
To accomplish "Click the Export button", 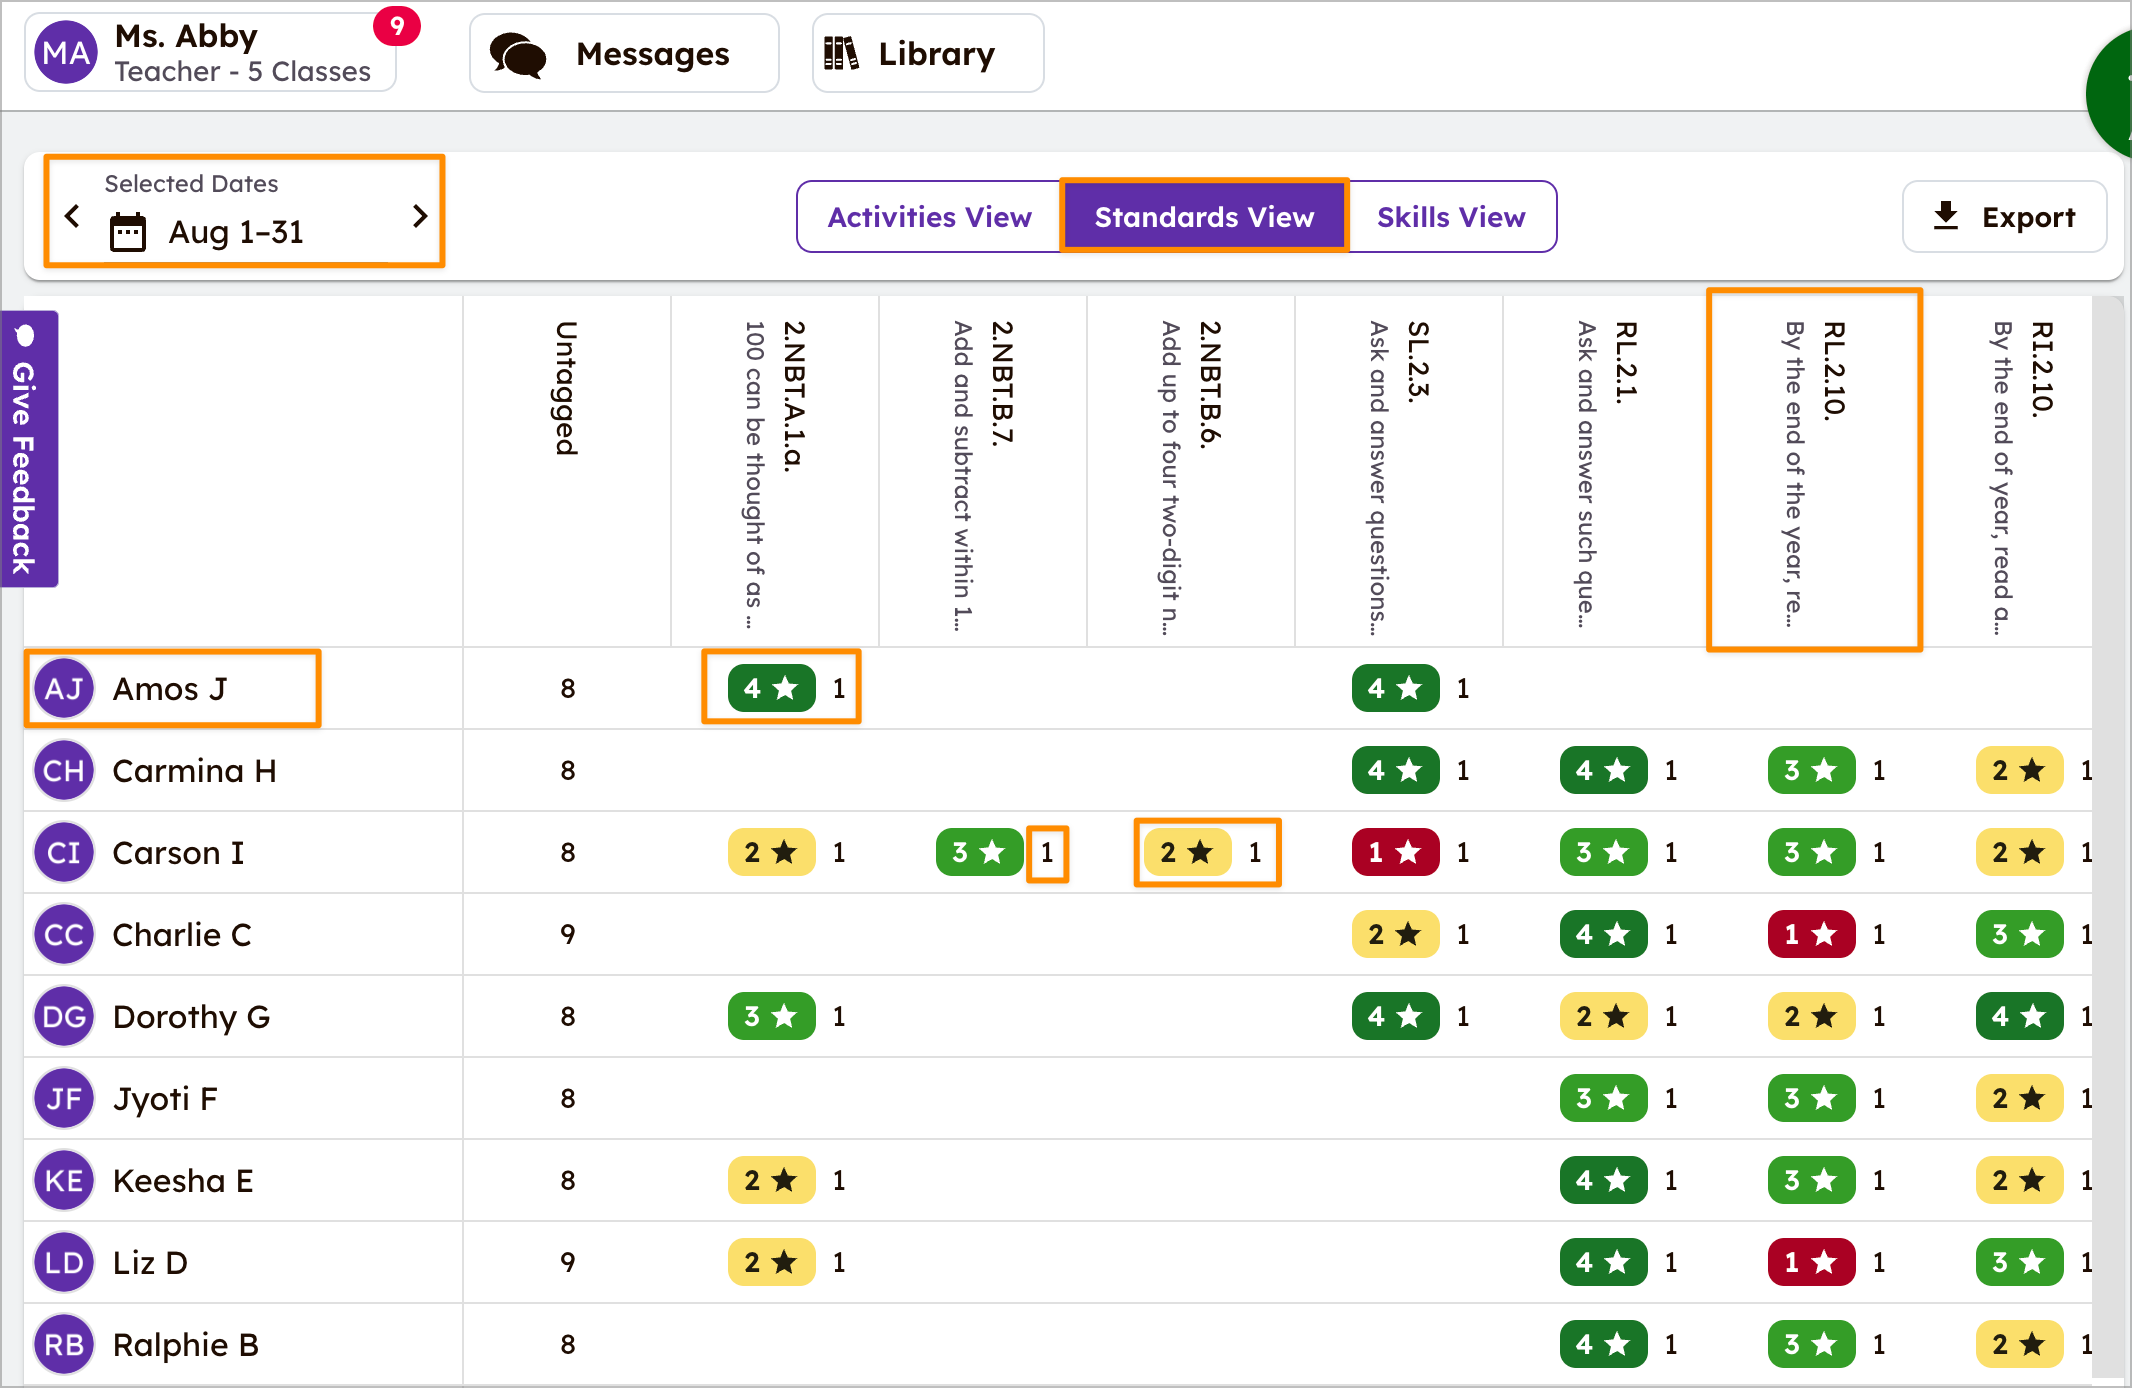I will pos(2005,217).
